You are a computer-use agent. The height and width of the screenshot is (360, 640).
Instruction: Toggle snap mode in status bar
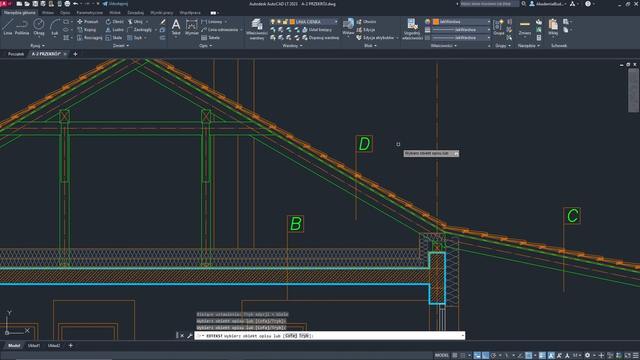[x=463, y=356]
